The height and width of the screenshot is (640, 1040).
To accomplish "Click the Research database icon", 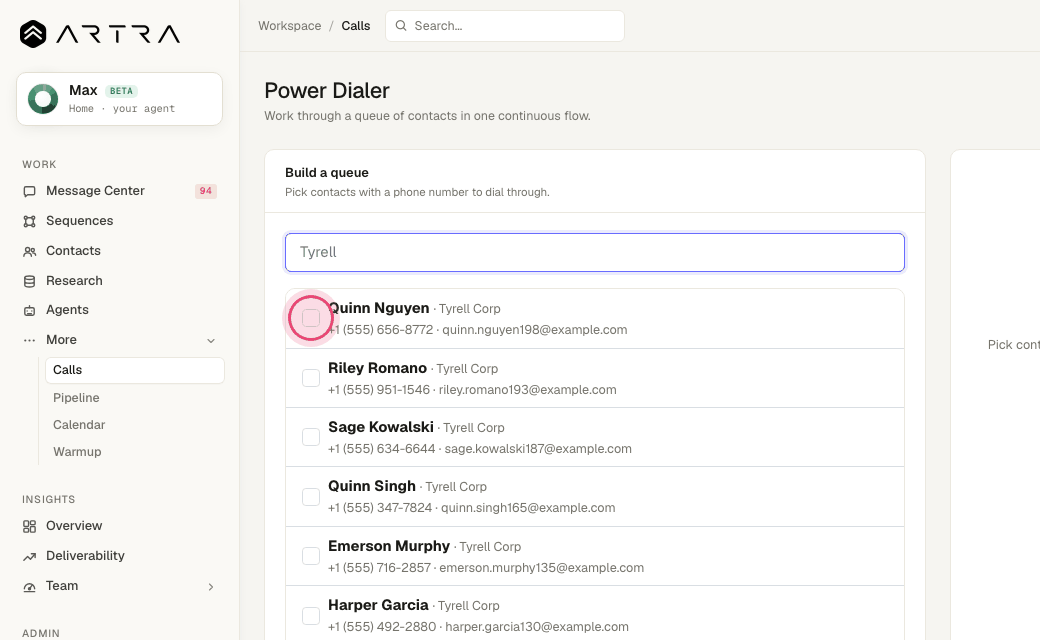I will pyautogui.click(x=29, y=281).
